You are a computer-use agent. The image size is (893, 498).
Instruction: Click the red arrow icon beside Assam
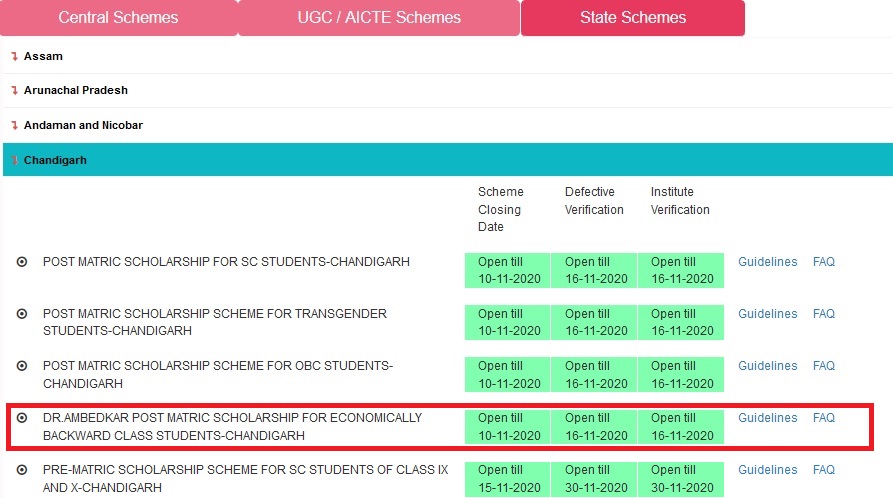point(14,56)
